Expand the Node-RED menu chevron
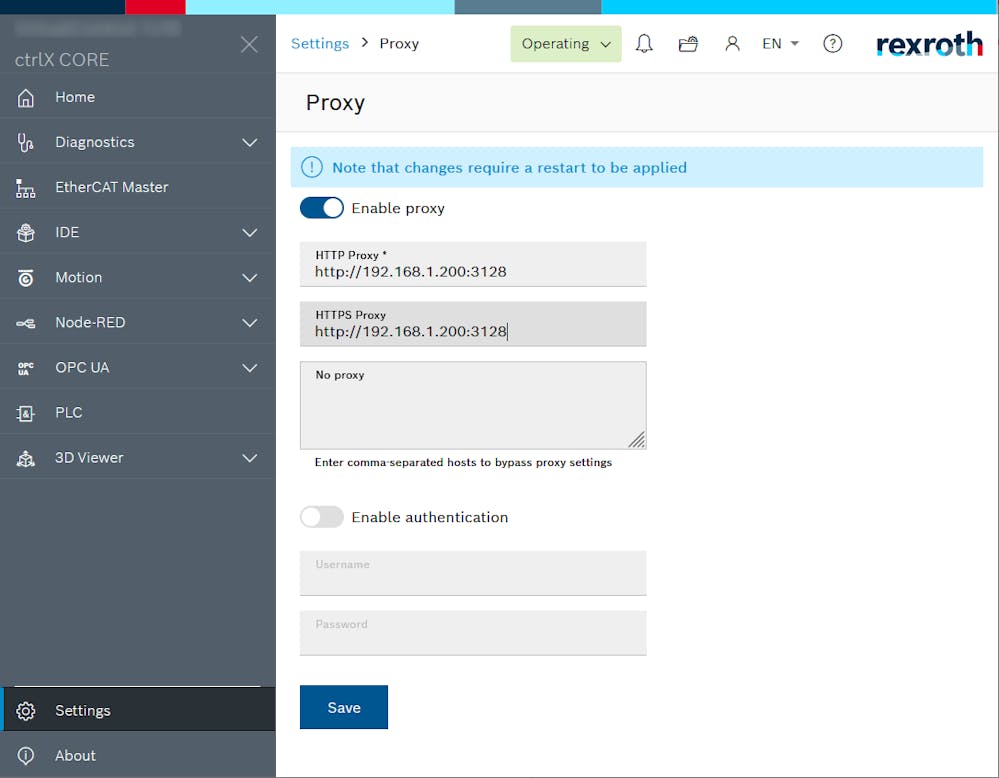The image size is (999, 778). point(250,323)
